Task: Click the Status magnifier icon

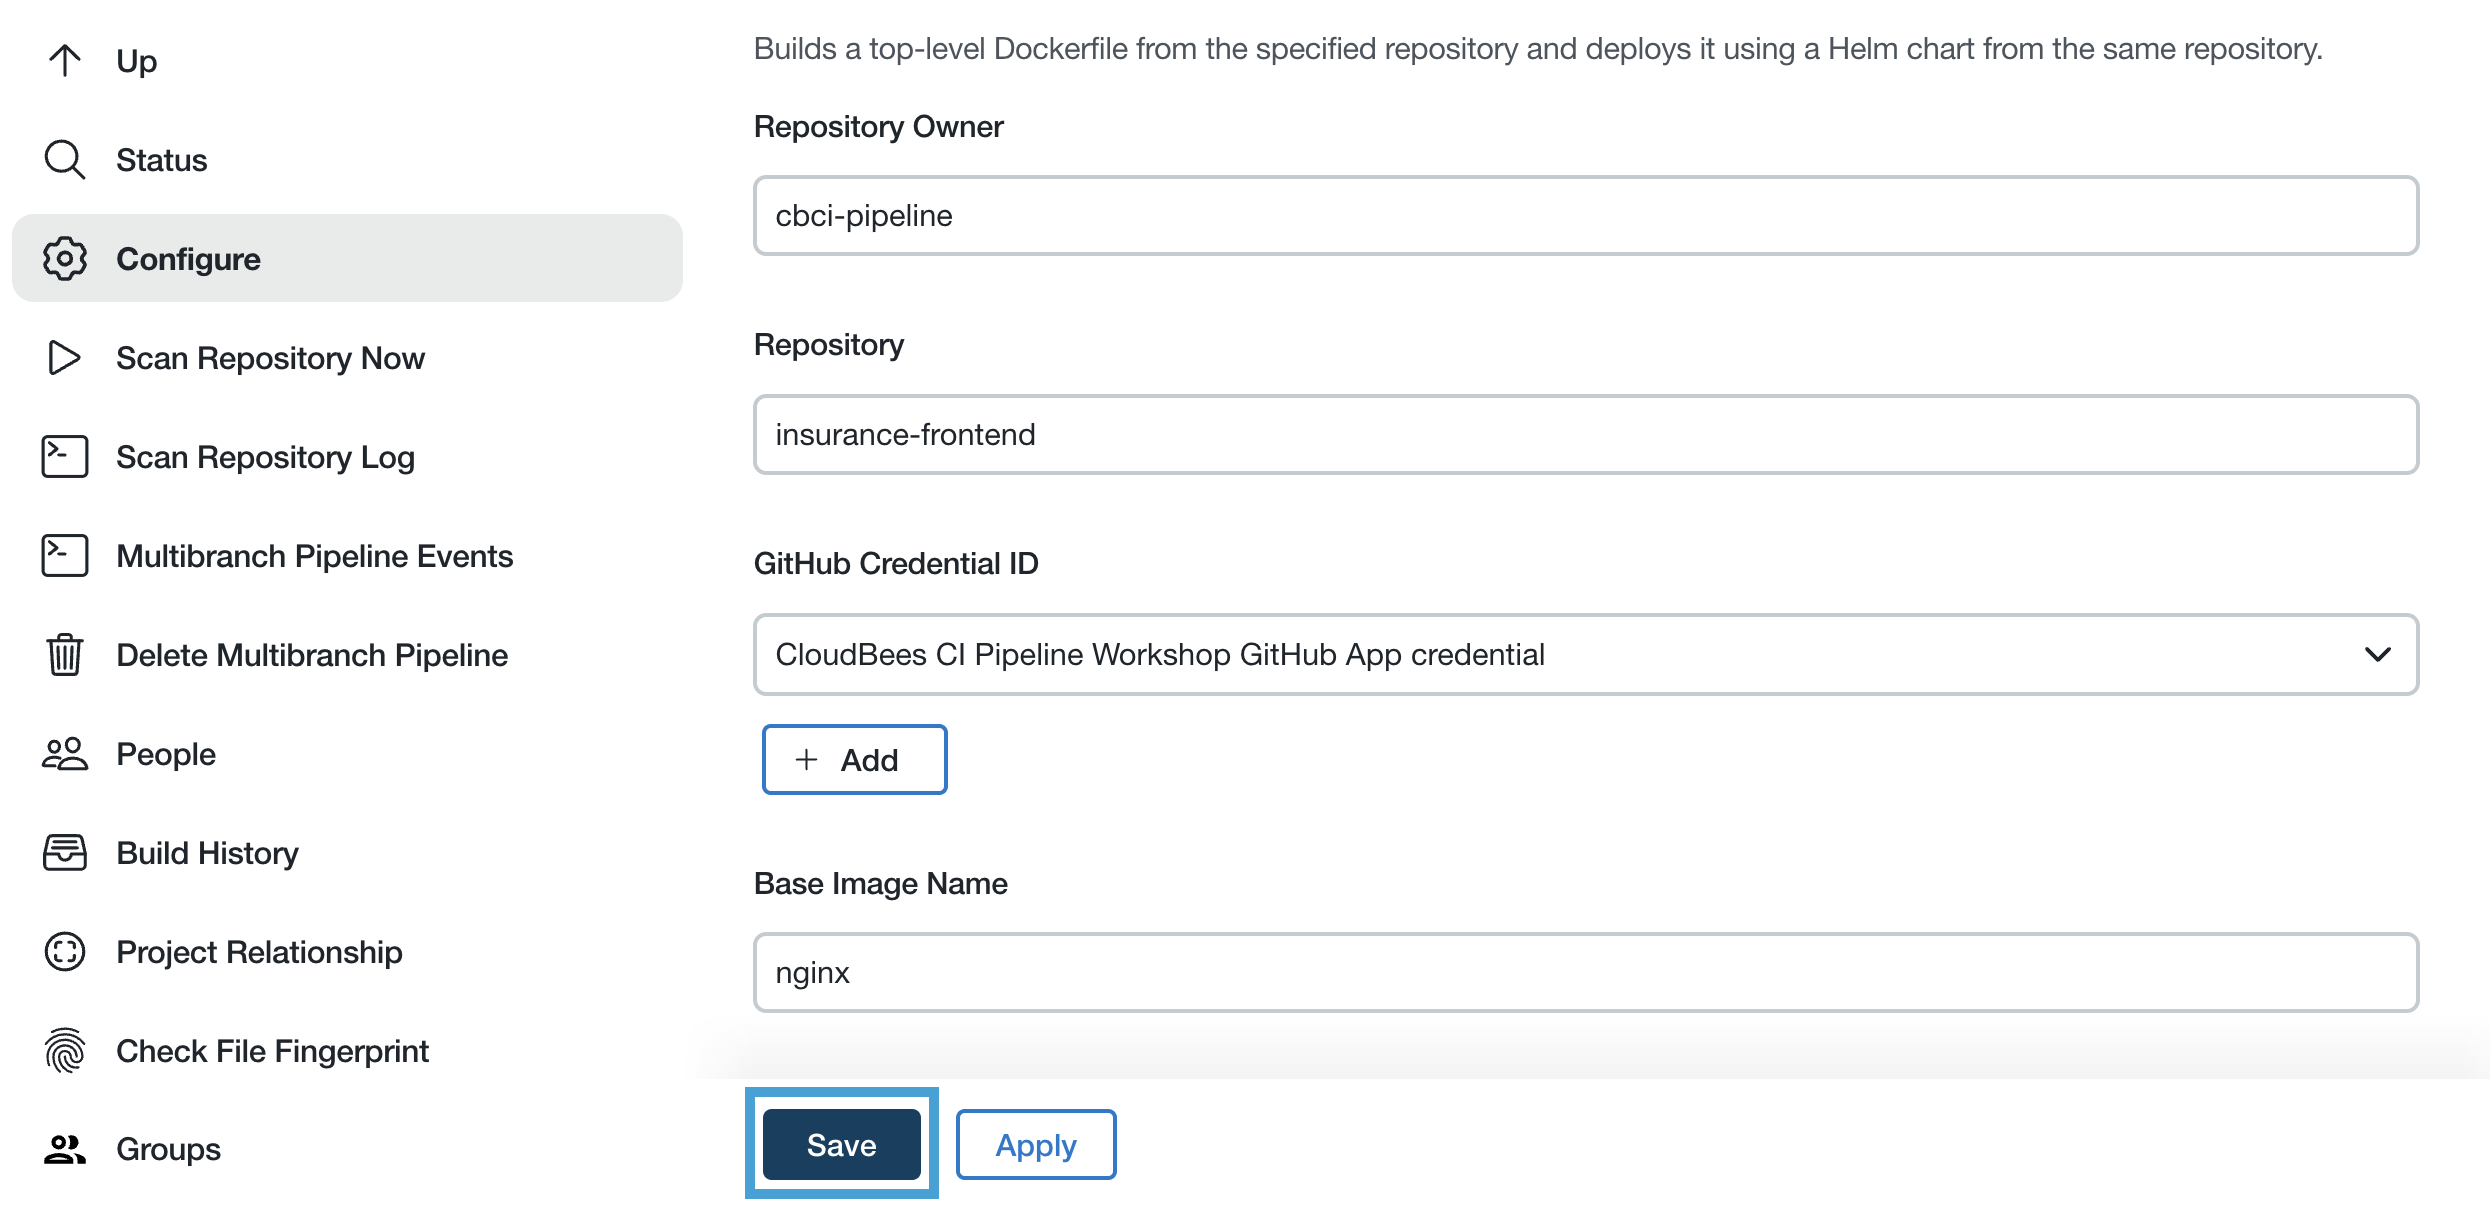Action: [65, 160]
